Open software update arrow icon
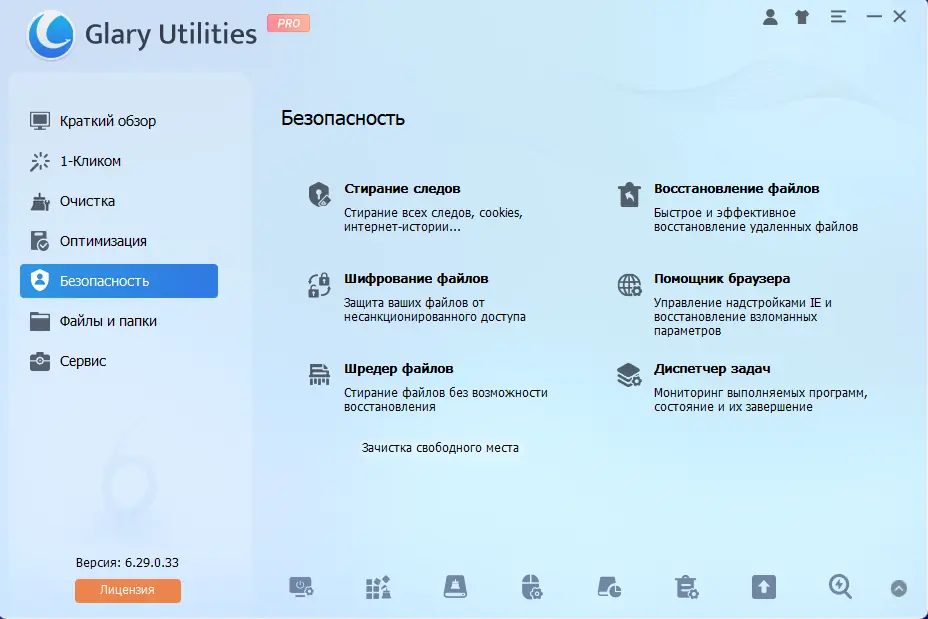 click(x=763, y=587)
